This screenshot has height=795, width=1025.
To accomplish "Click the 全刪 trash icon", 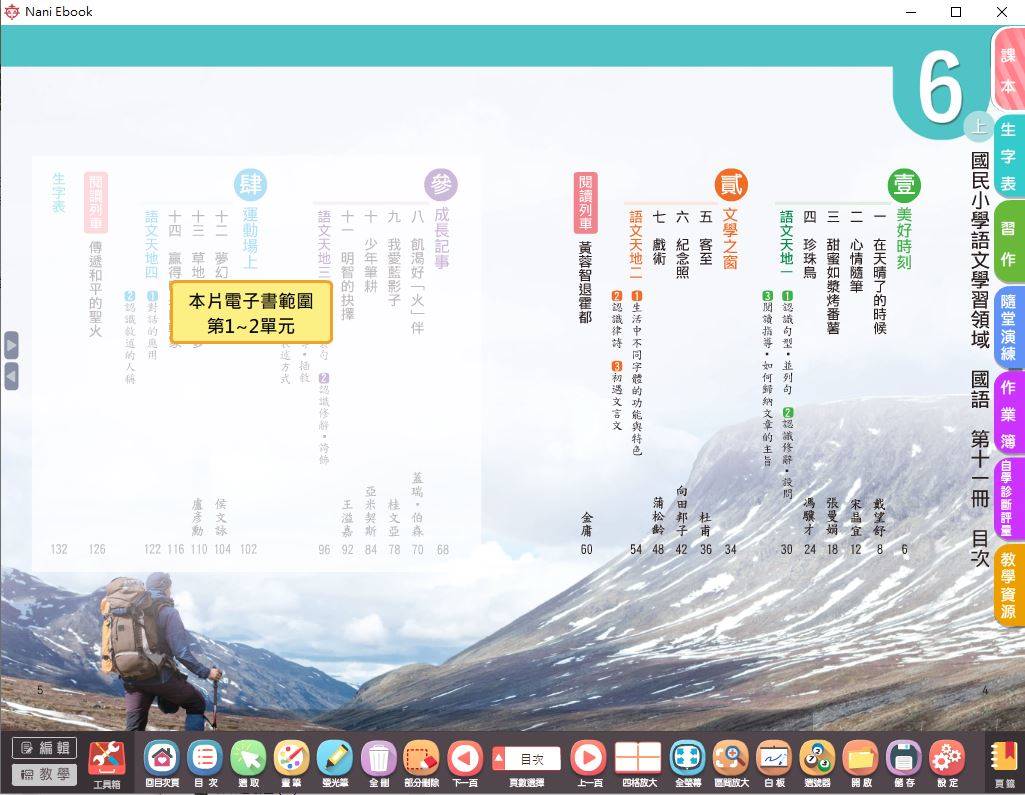I will [378, 763].
